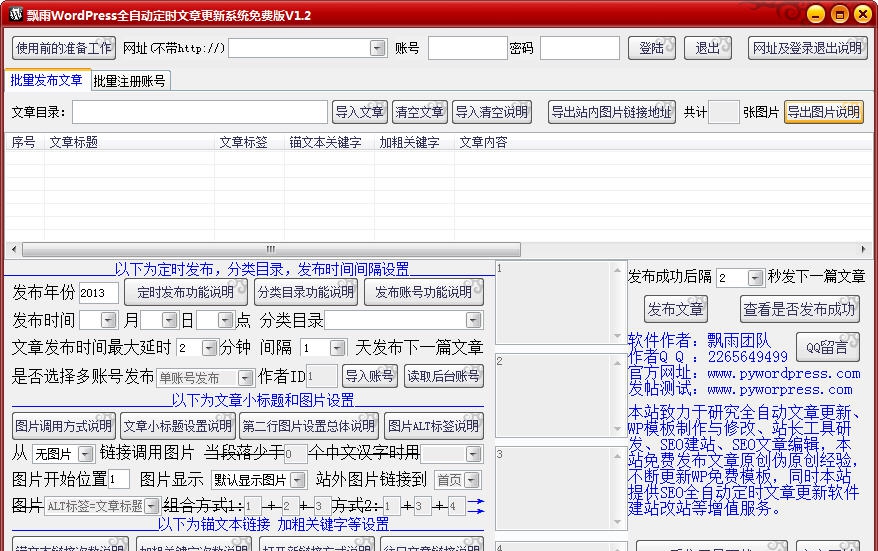Click the 导入账号 button
878x551 pixels.
click(x=370, y=376)
